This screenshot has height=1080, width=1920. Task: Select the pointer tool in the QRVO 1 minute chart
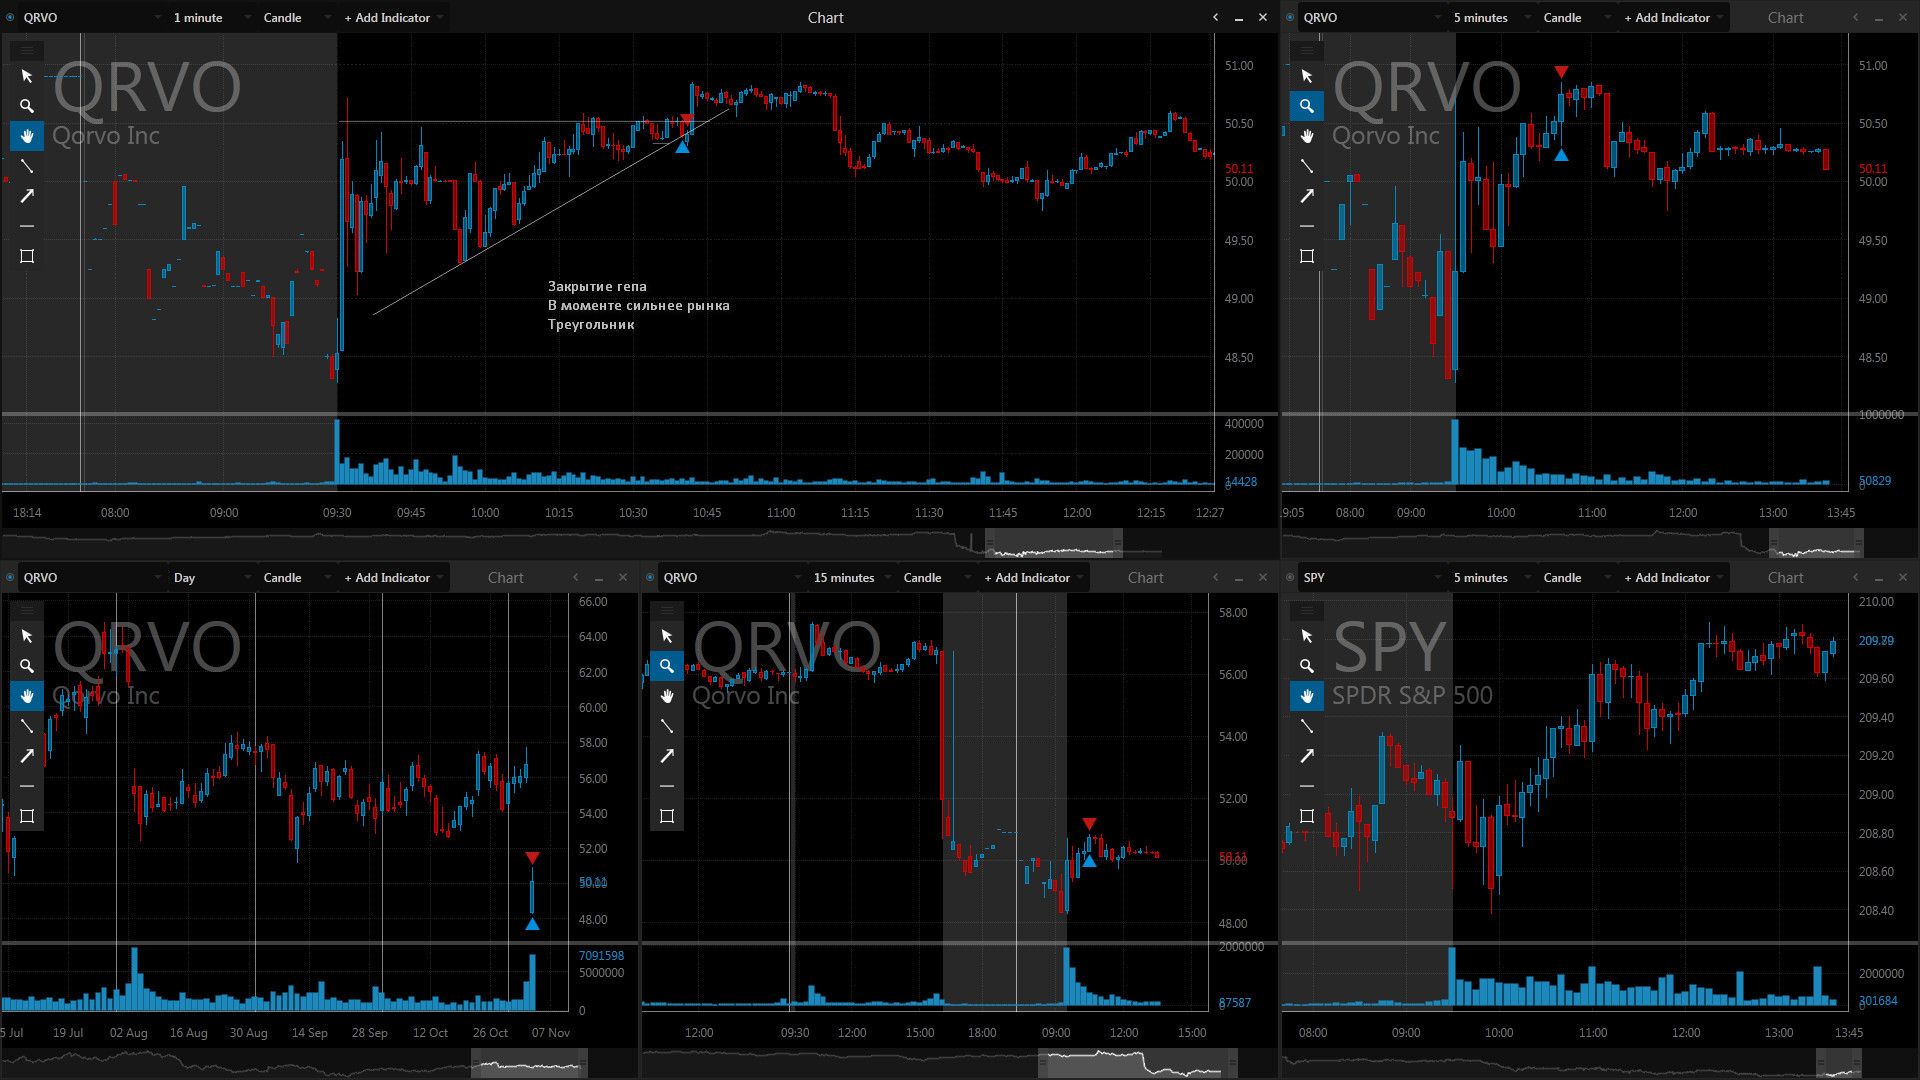[27, 76]
